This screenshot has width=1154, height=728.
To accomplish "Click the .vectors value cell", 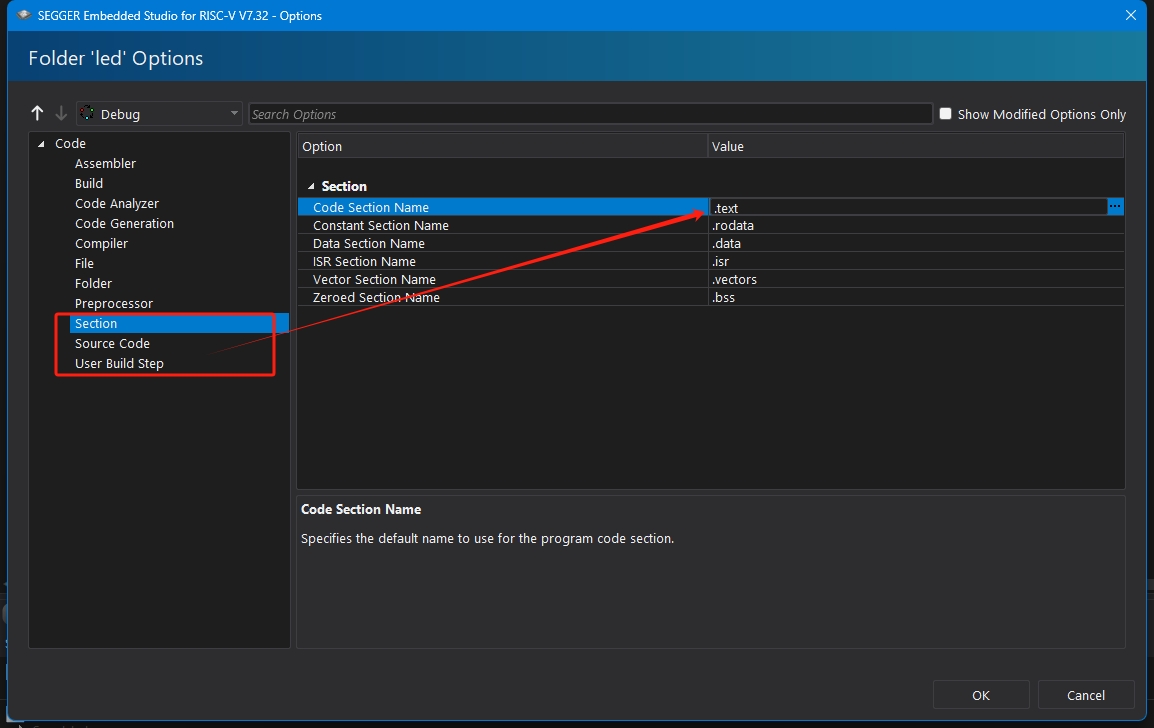I will [916, 279].
